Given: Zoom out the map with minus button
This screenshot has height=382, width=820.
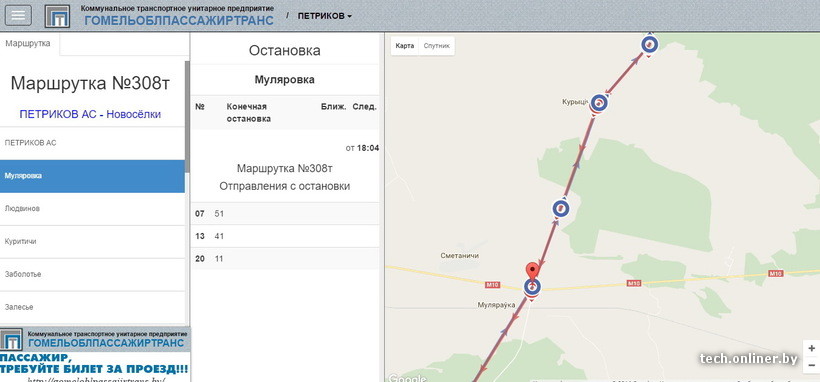Looking at the screenshot, I should (811, 365).
